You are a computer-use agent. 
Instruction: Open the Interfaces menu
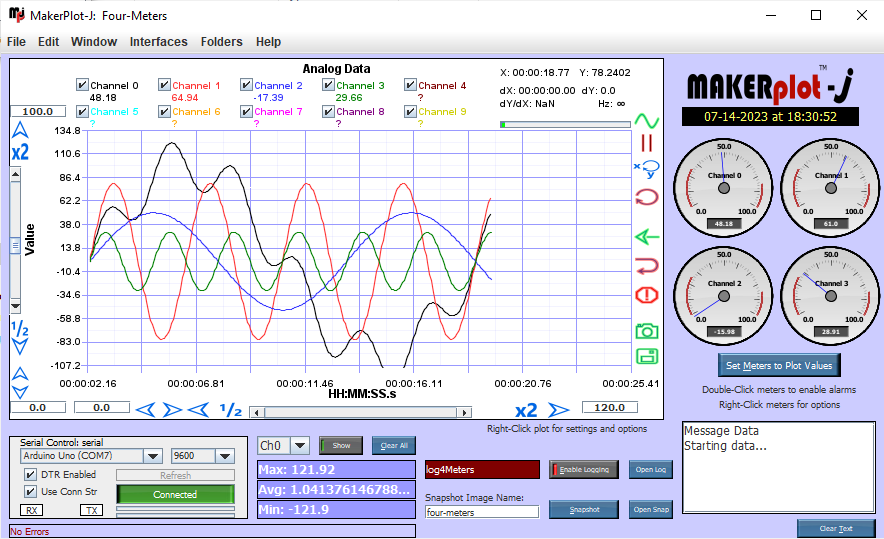158,42
